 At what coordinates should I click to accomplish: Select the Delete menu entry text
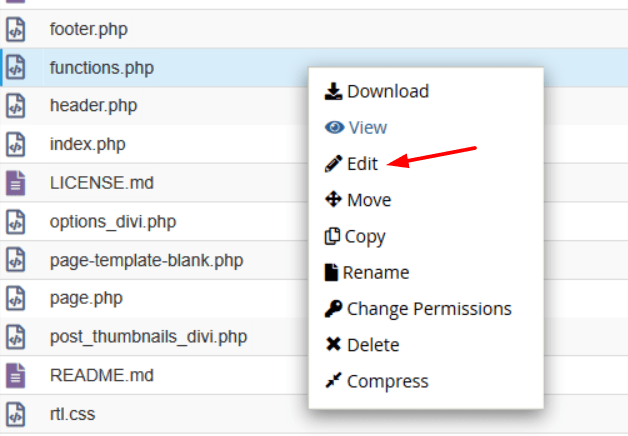(373, 345)
